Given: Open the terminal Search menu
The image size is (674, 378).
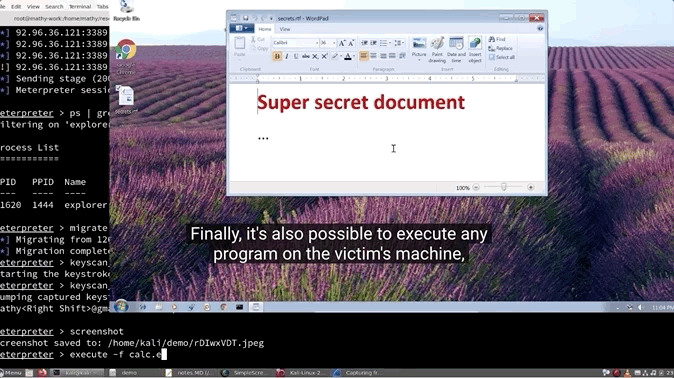Looking at the screenshot, I should [54, 6].
